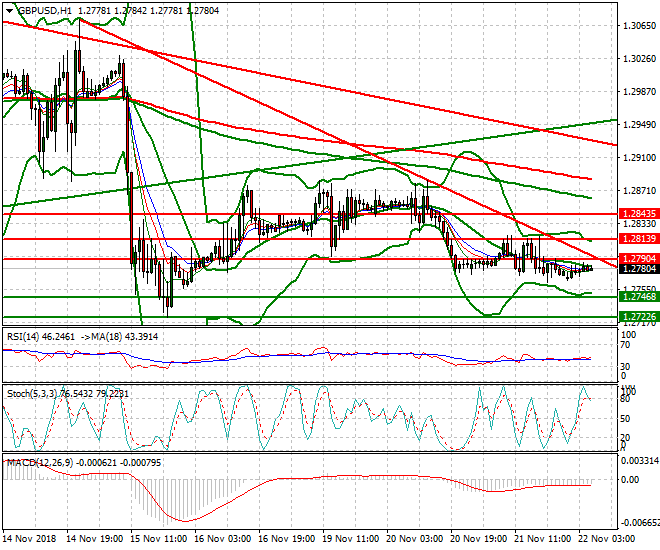Select the red 1.27904 price level label
The width and height of the screenshot is (660, 550).
click(639, 258)
